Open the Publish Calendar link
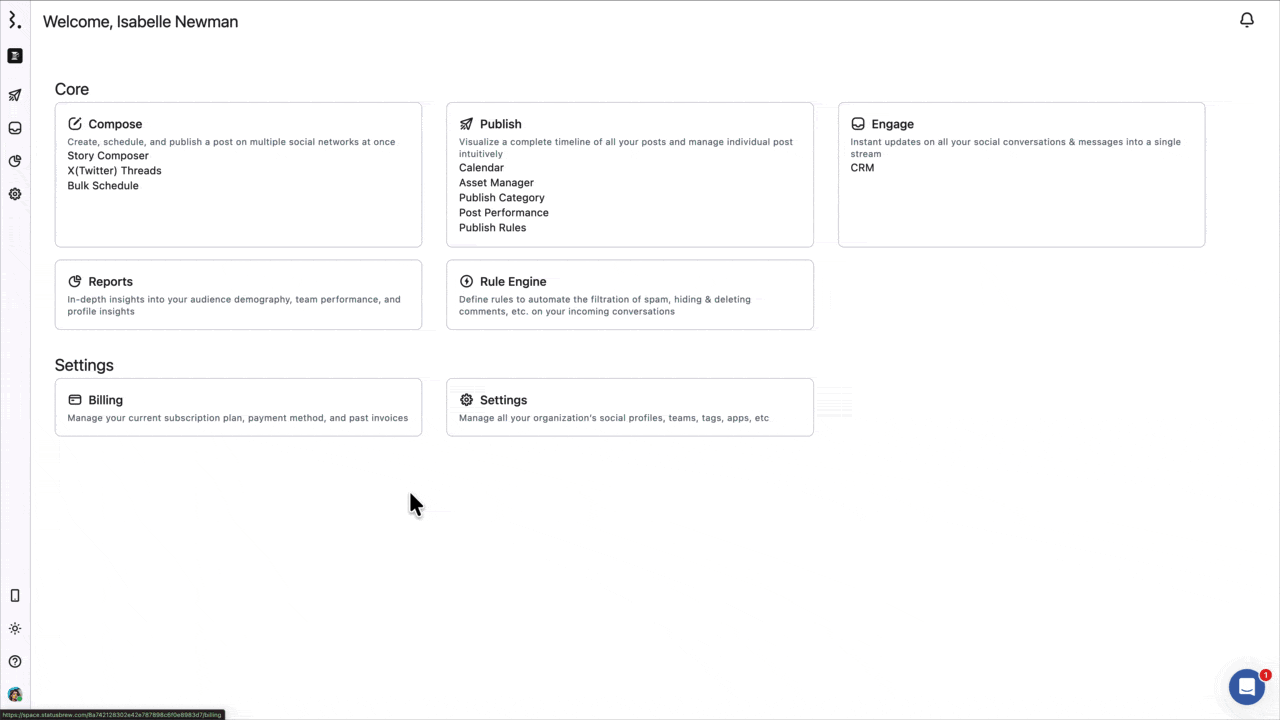 coord(481,168)
